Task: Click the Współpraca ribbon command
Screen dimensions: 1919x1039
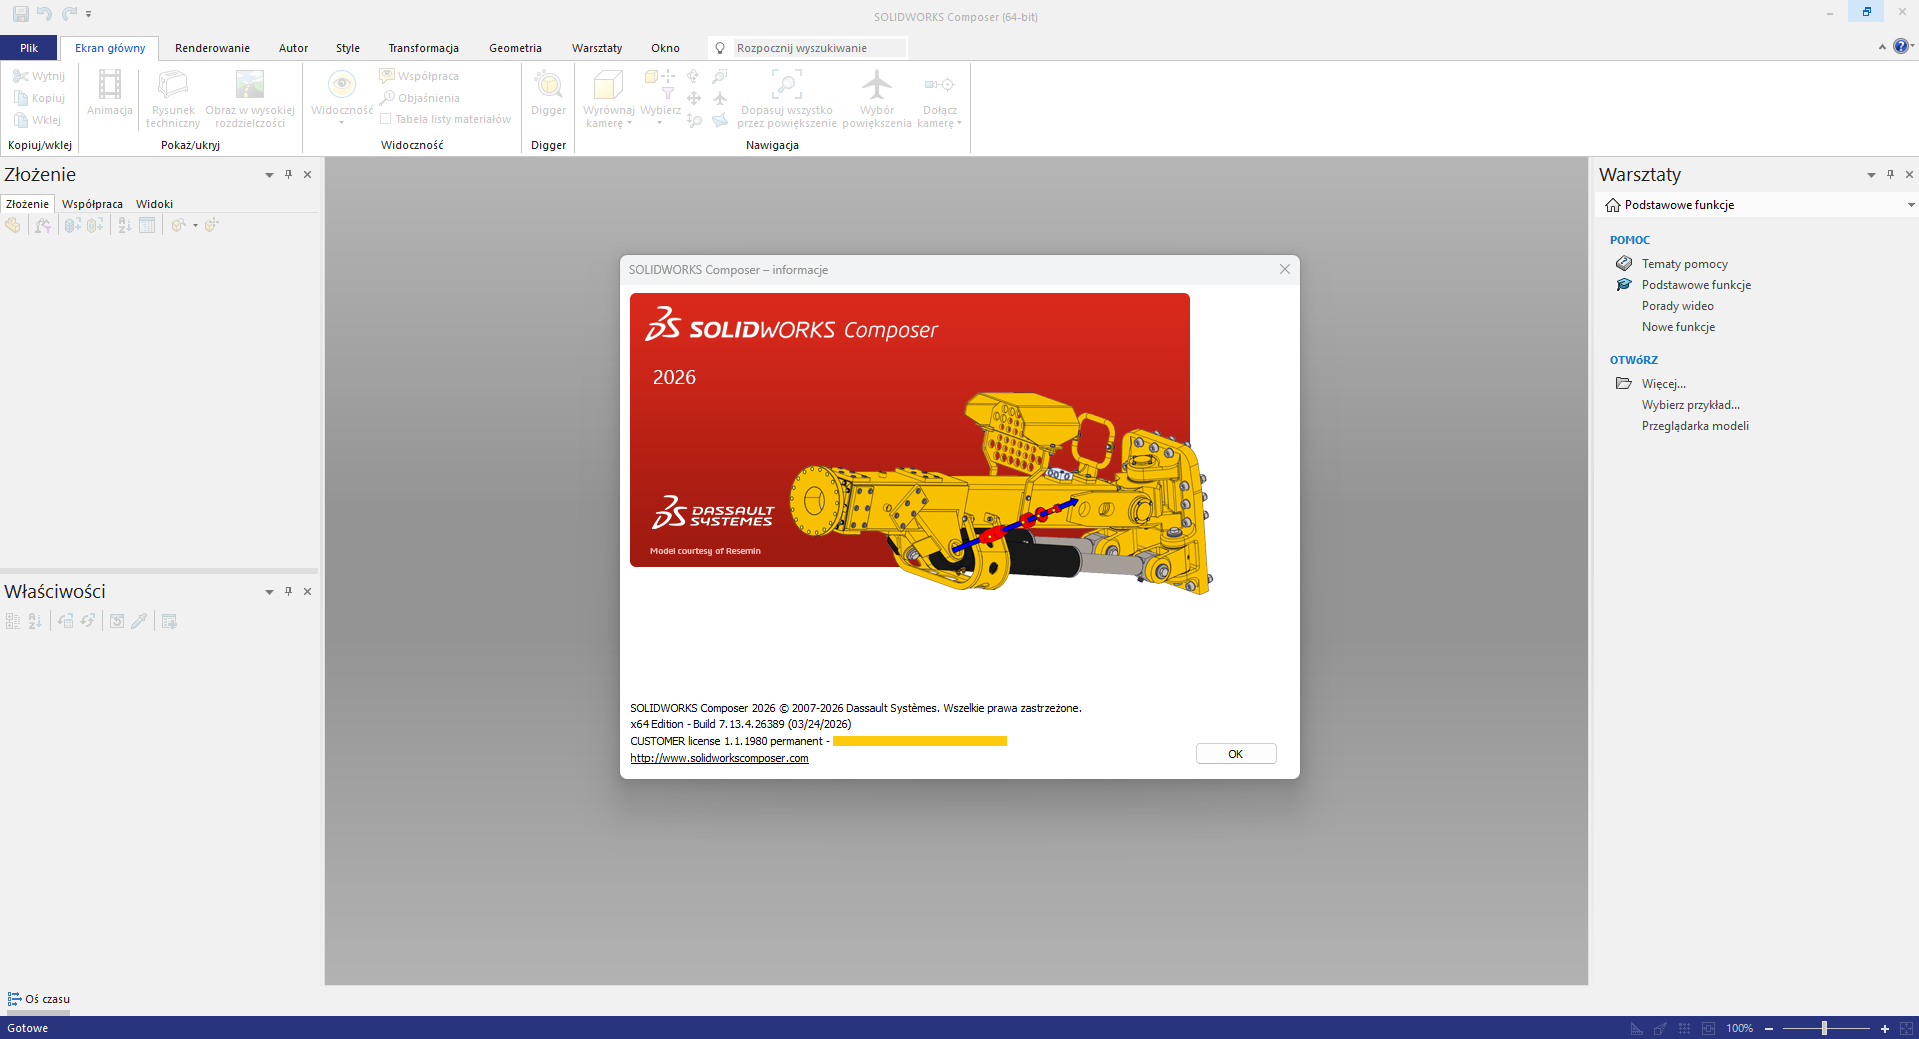Action: click(419, 76)
